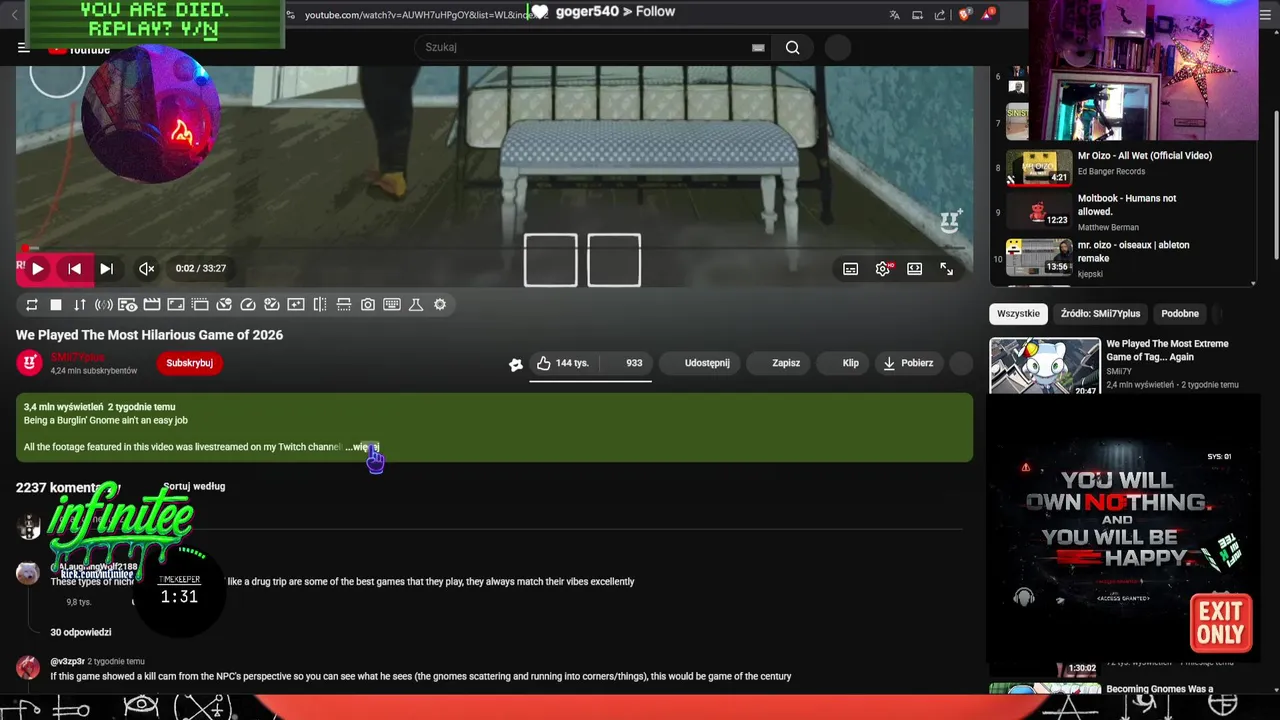Unmute the video using the speaker icon
Viewport: 1280px width, 720px height.
(146, 268)
